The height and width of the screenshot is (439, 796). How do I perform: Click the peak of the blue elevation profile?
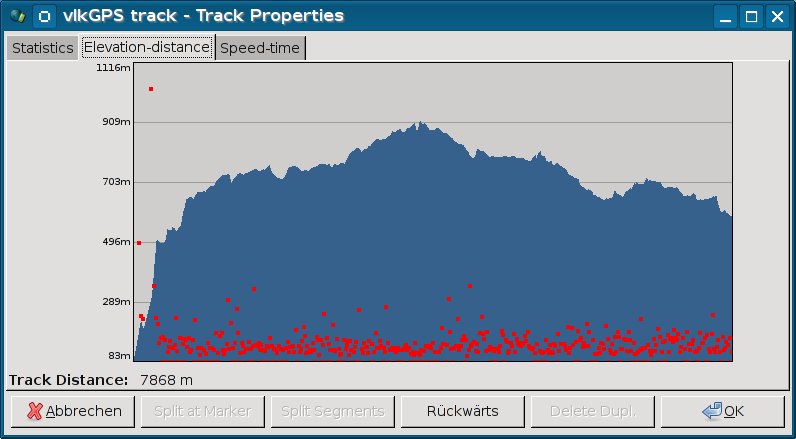(421, 123)
